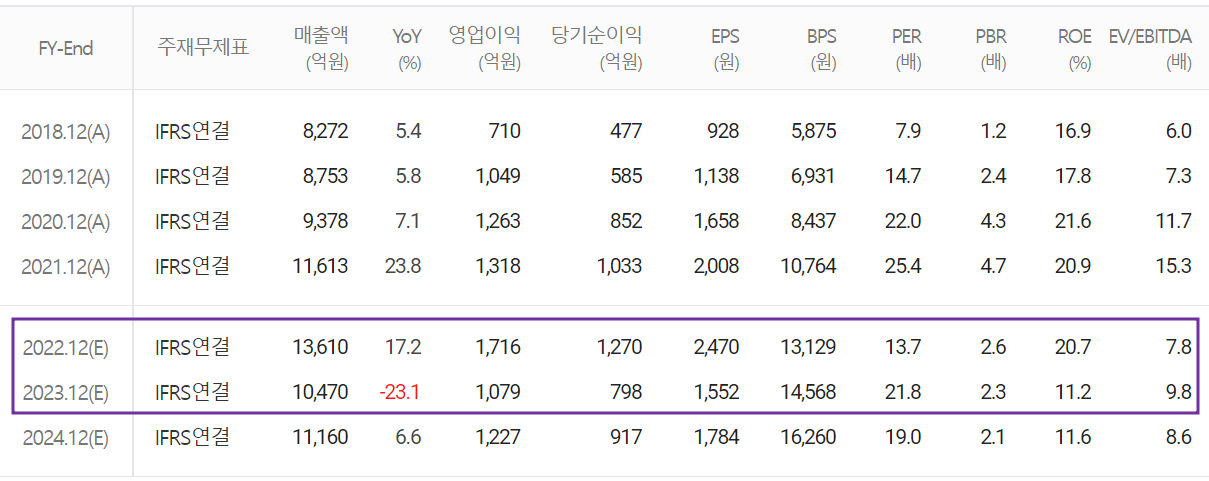Click BPS value 16,260
Screen dimensions: 1209x481
[x=809, y=436]
